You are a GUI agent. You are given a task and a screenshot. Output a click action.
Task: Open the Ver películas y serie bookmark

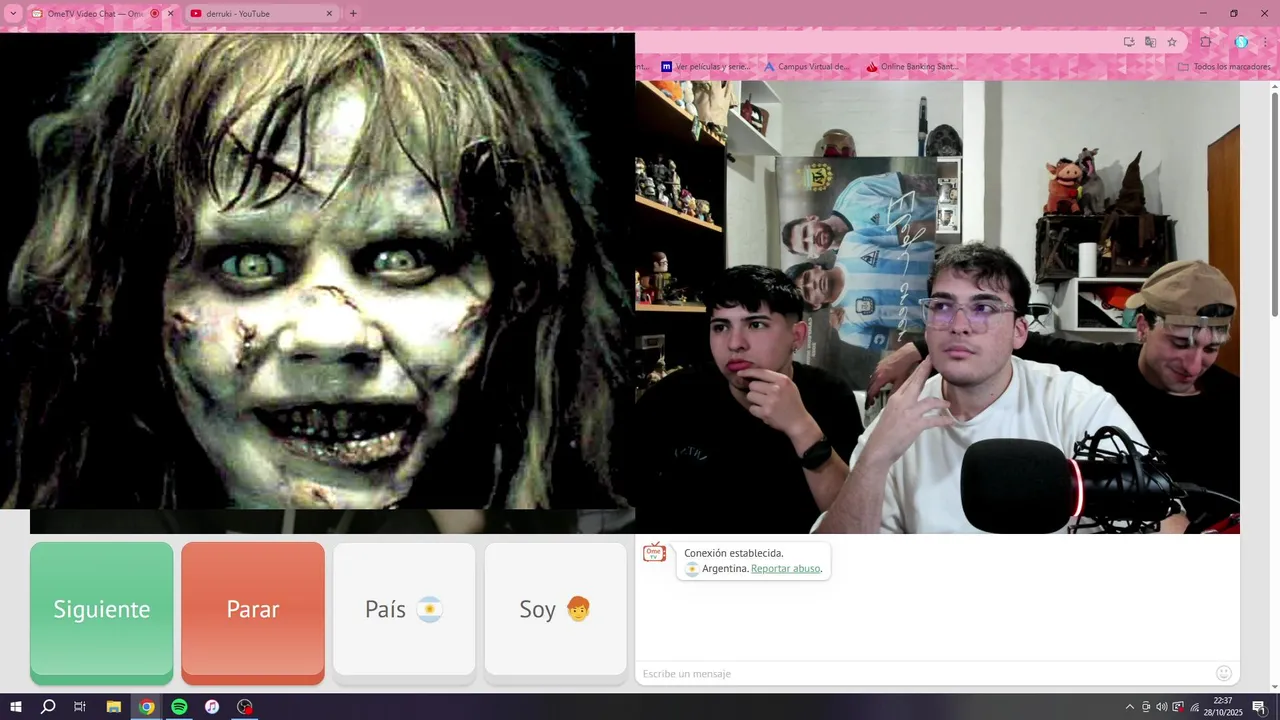point(705,67)
